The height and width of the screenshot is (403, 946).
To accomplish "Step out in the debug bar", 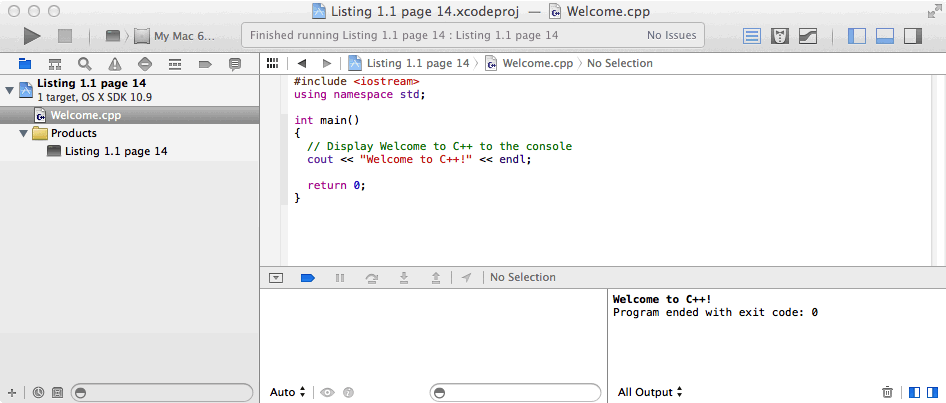I will pos(436,278).
